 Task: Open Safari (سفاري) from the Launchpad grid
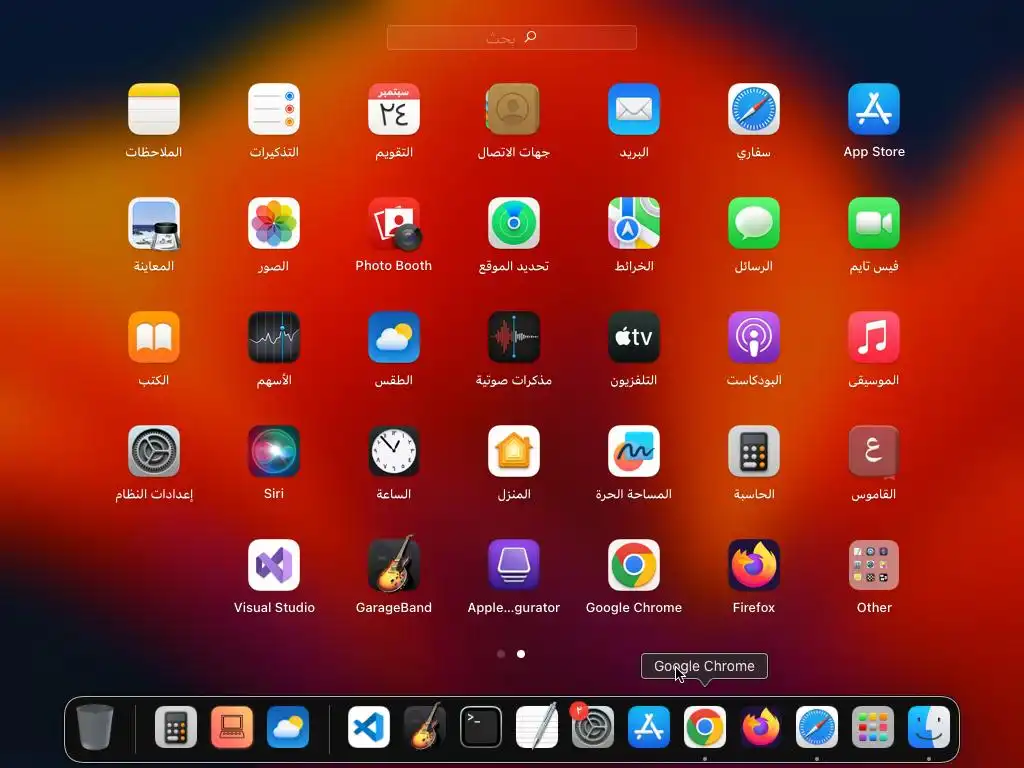[x=754, y=109]
